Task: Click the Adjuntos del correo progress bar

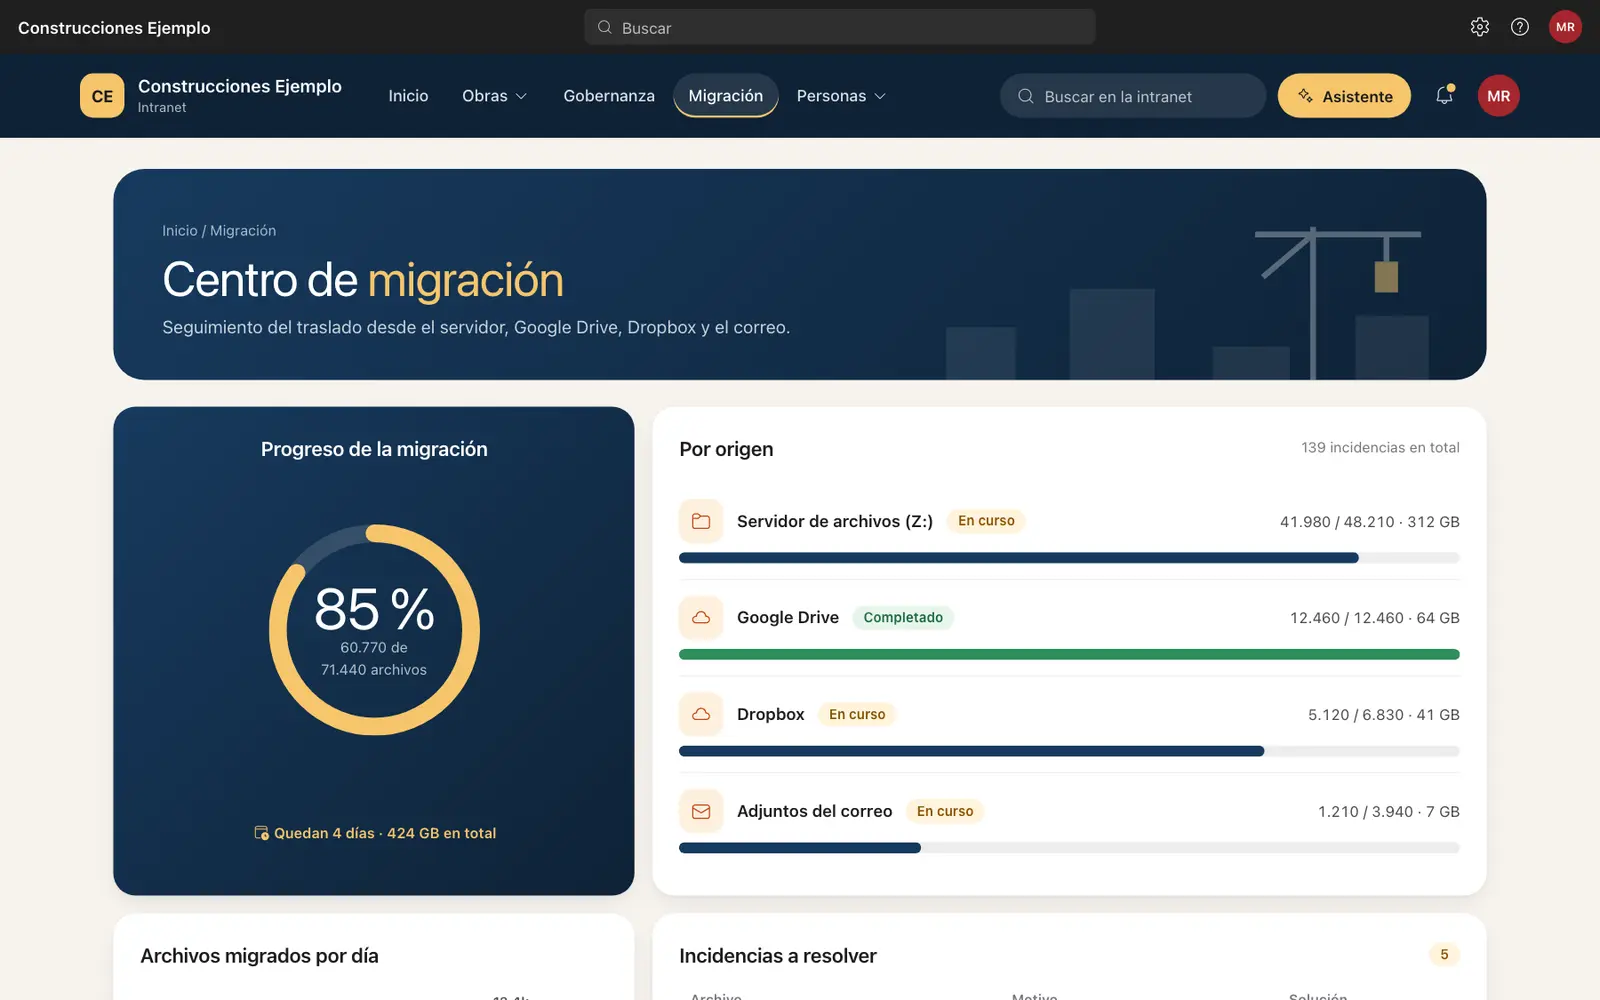Action: click(x=1069, y=848)
